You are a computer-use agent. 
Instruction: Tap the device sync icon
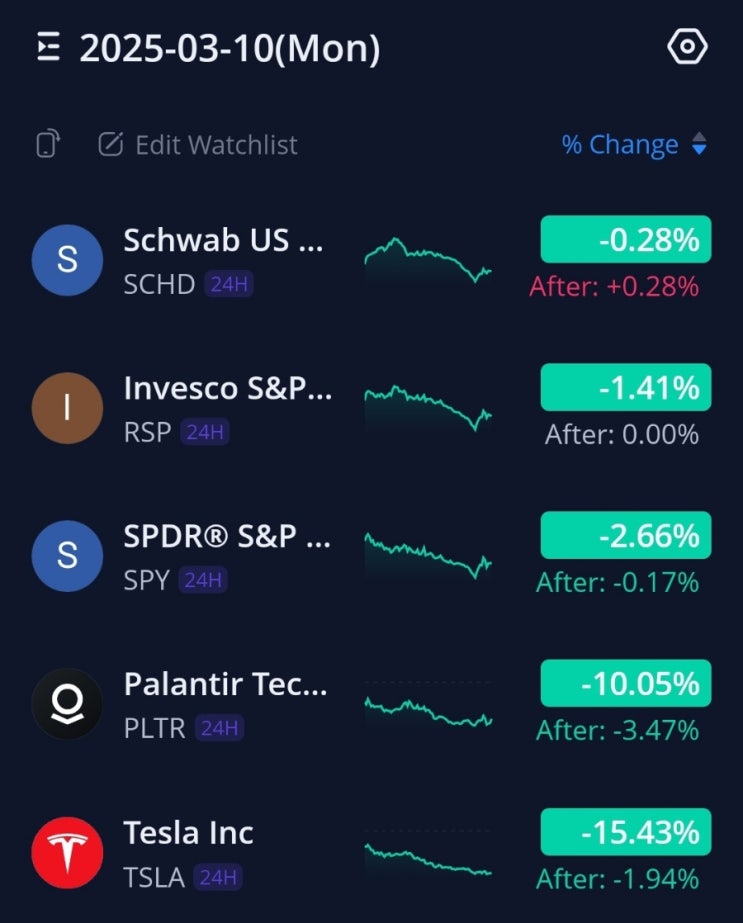(x=47, y=145)
